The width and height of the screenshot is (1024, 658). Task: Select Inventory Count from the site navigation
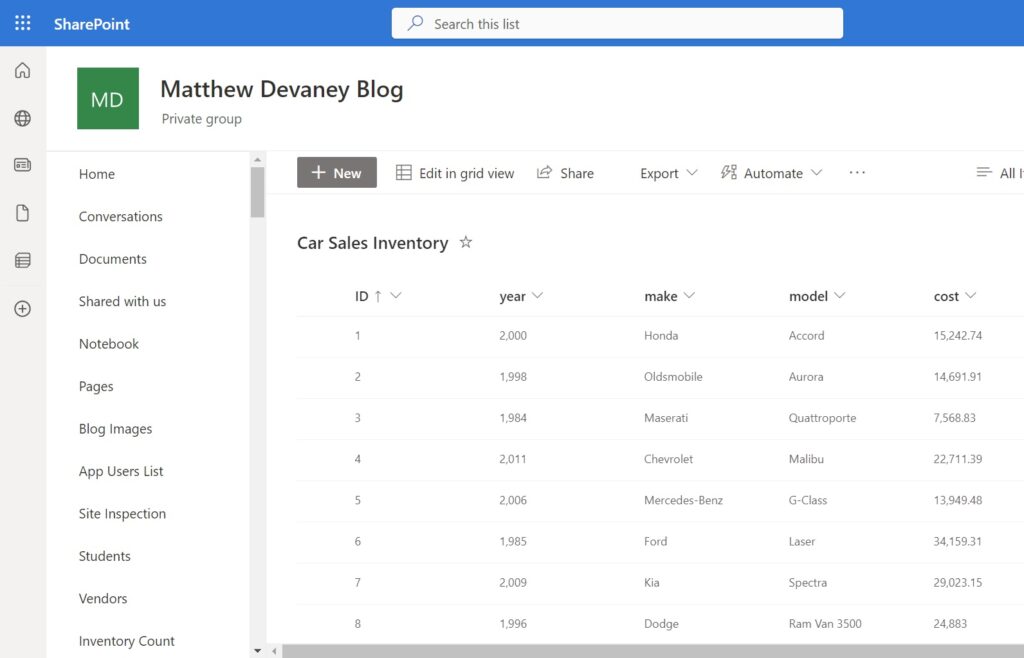point(126,641)
